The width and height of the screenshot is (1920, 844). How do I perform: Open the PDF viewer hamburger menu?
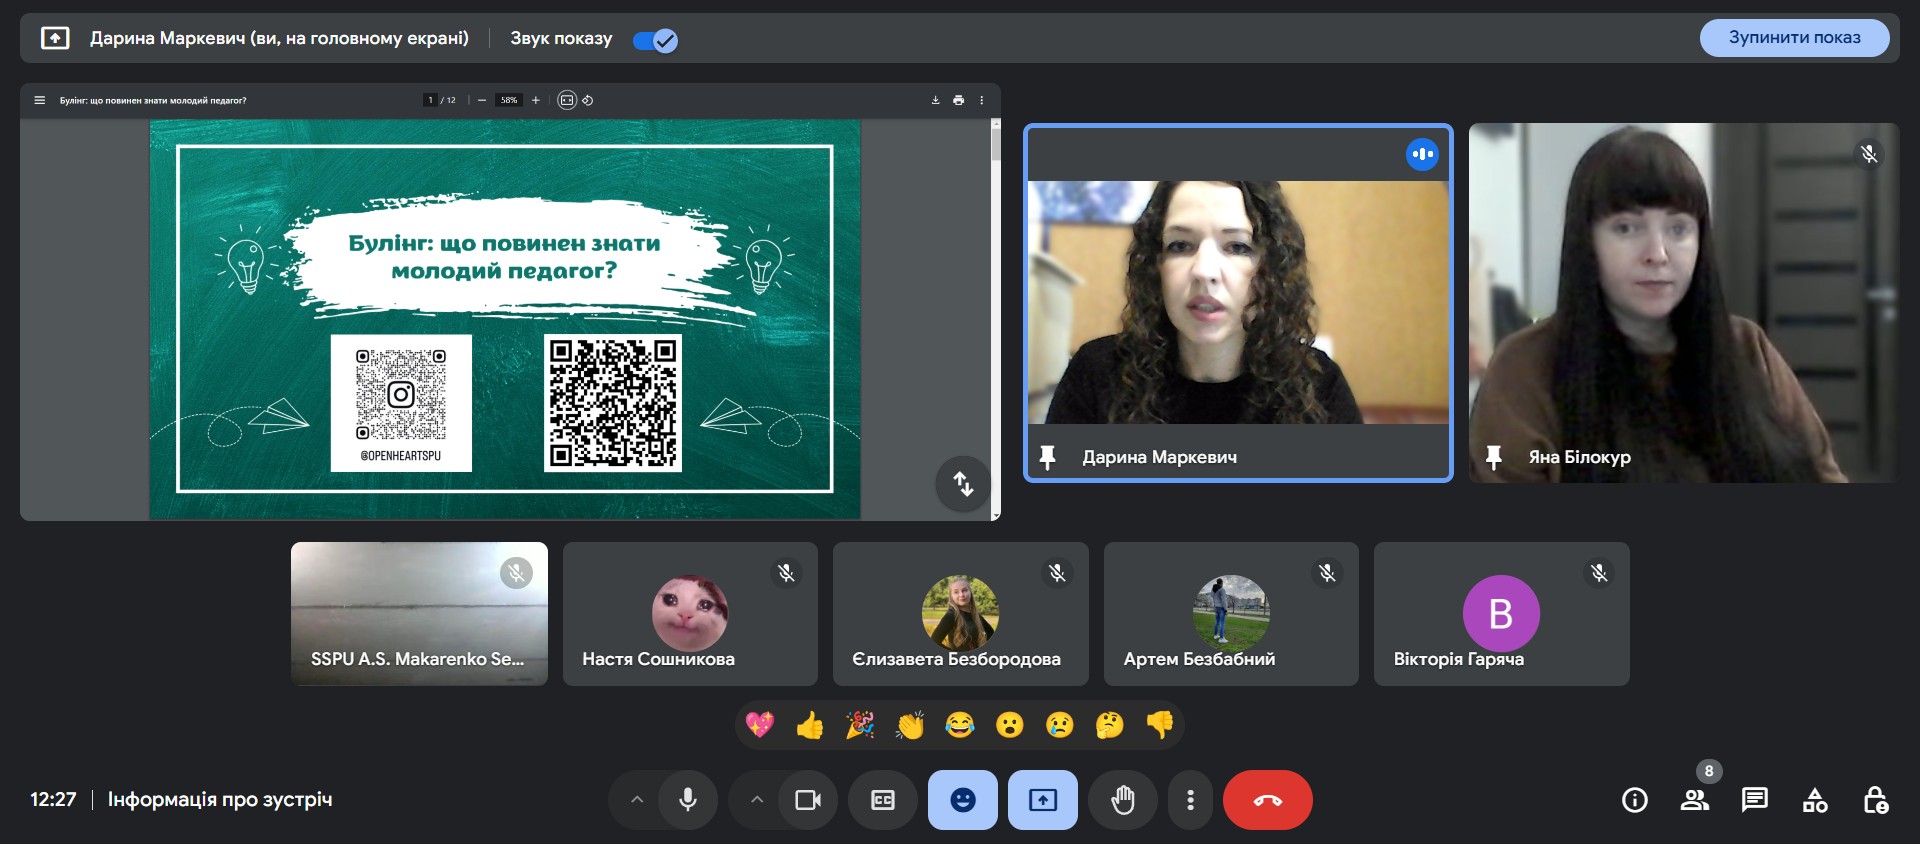pyautogui.click(x=40, y=100)
